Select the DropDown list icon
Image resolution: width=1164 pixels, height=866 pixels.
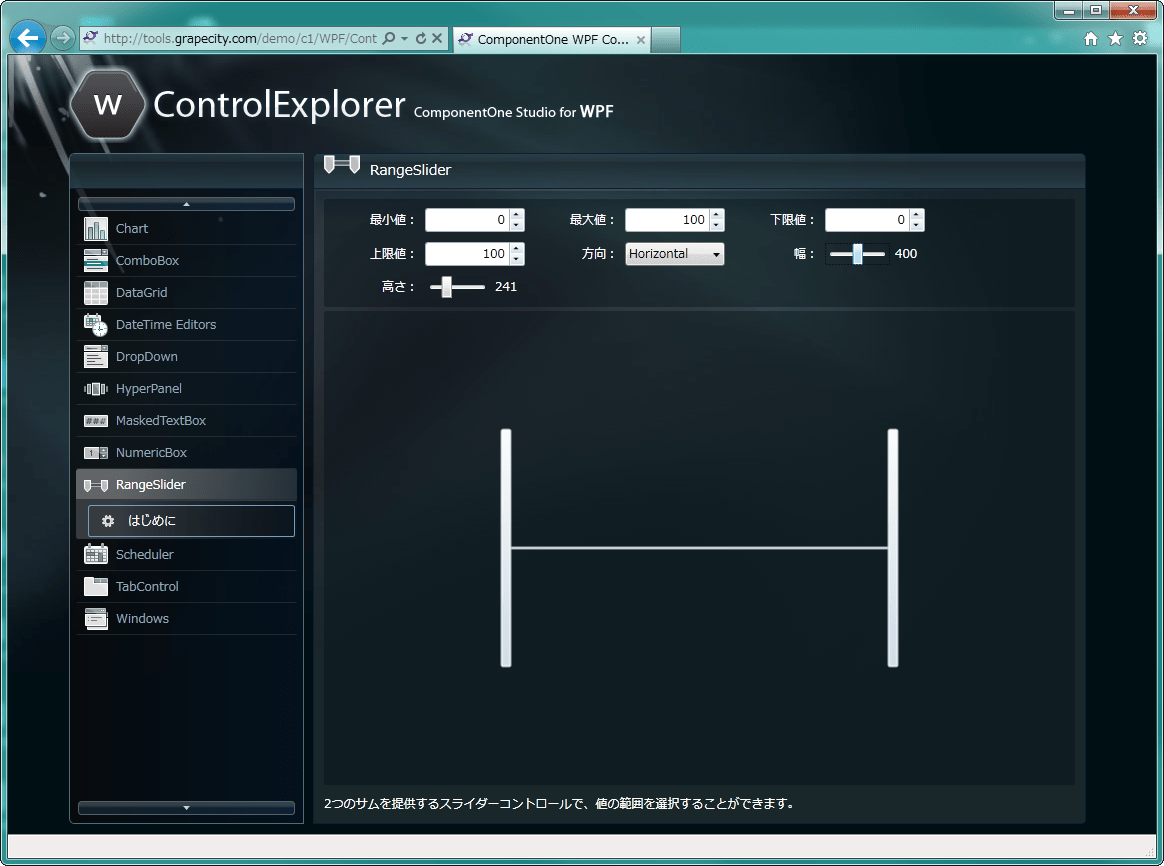point(95,356)
